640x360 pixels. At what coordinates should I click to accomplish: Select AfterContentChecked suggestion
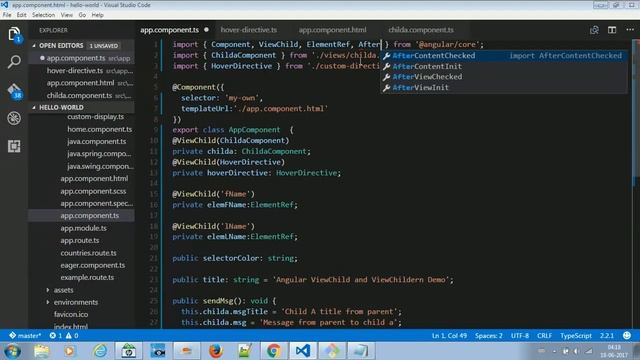pyautogui.click(x=504, y=56)
